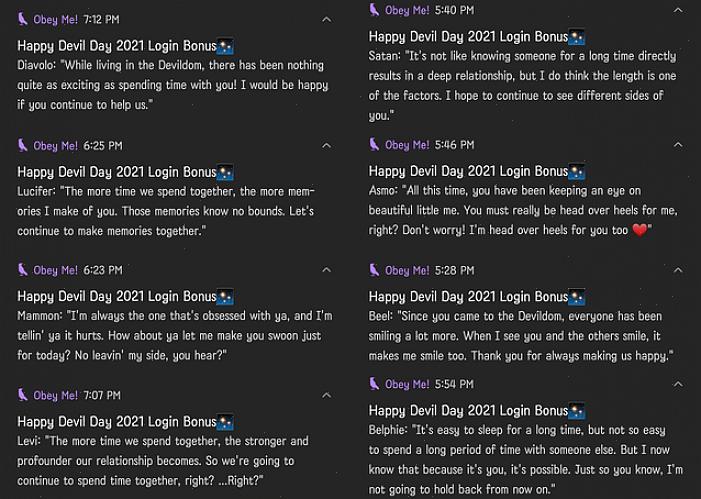
Task: Collapse the 5:40 PM Satan notification
Action: pos(678,10)
